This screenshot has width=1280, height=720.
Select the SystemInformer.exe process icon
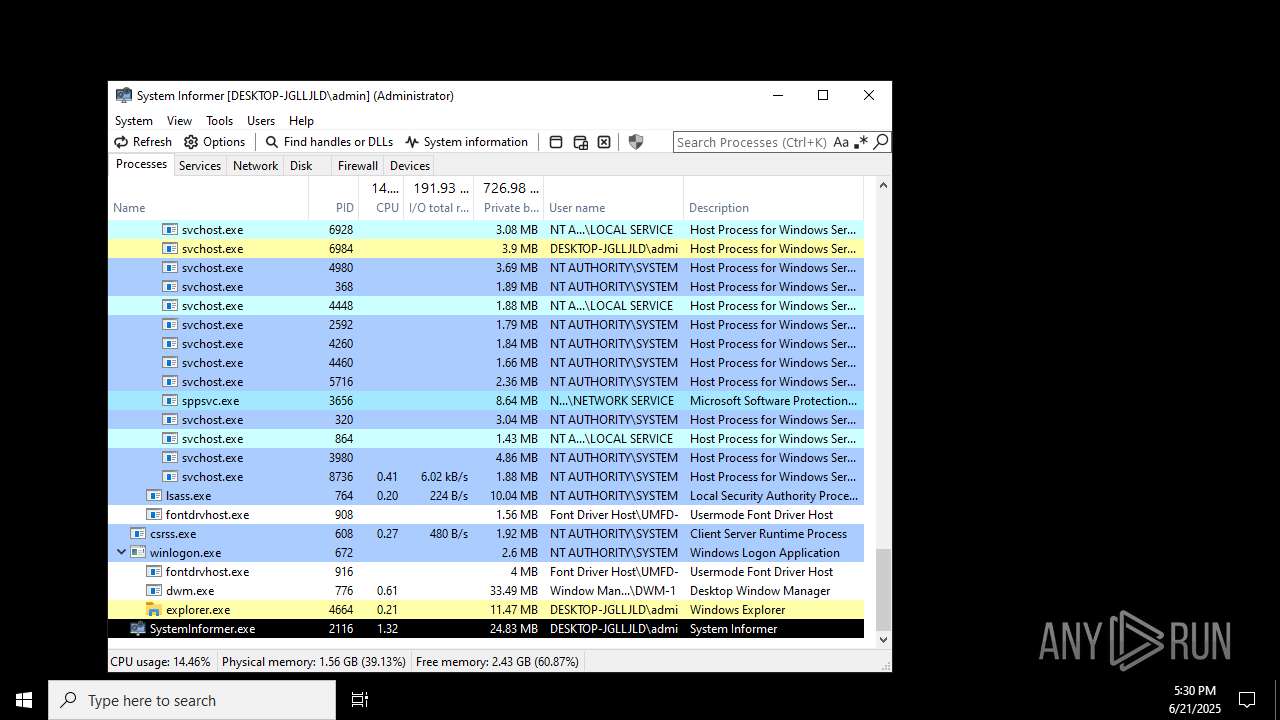coord(138,629)
